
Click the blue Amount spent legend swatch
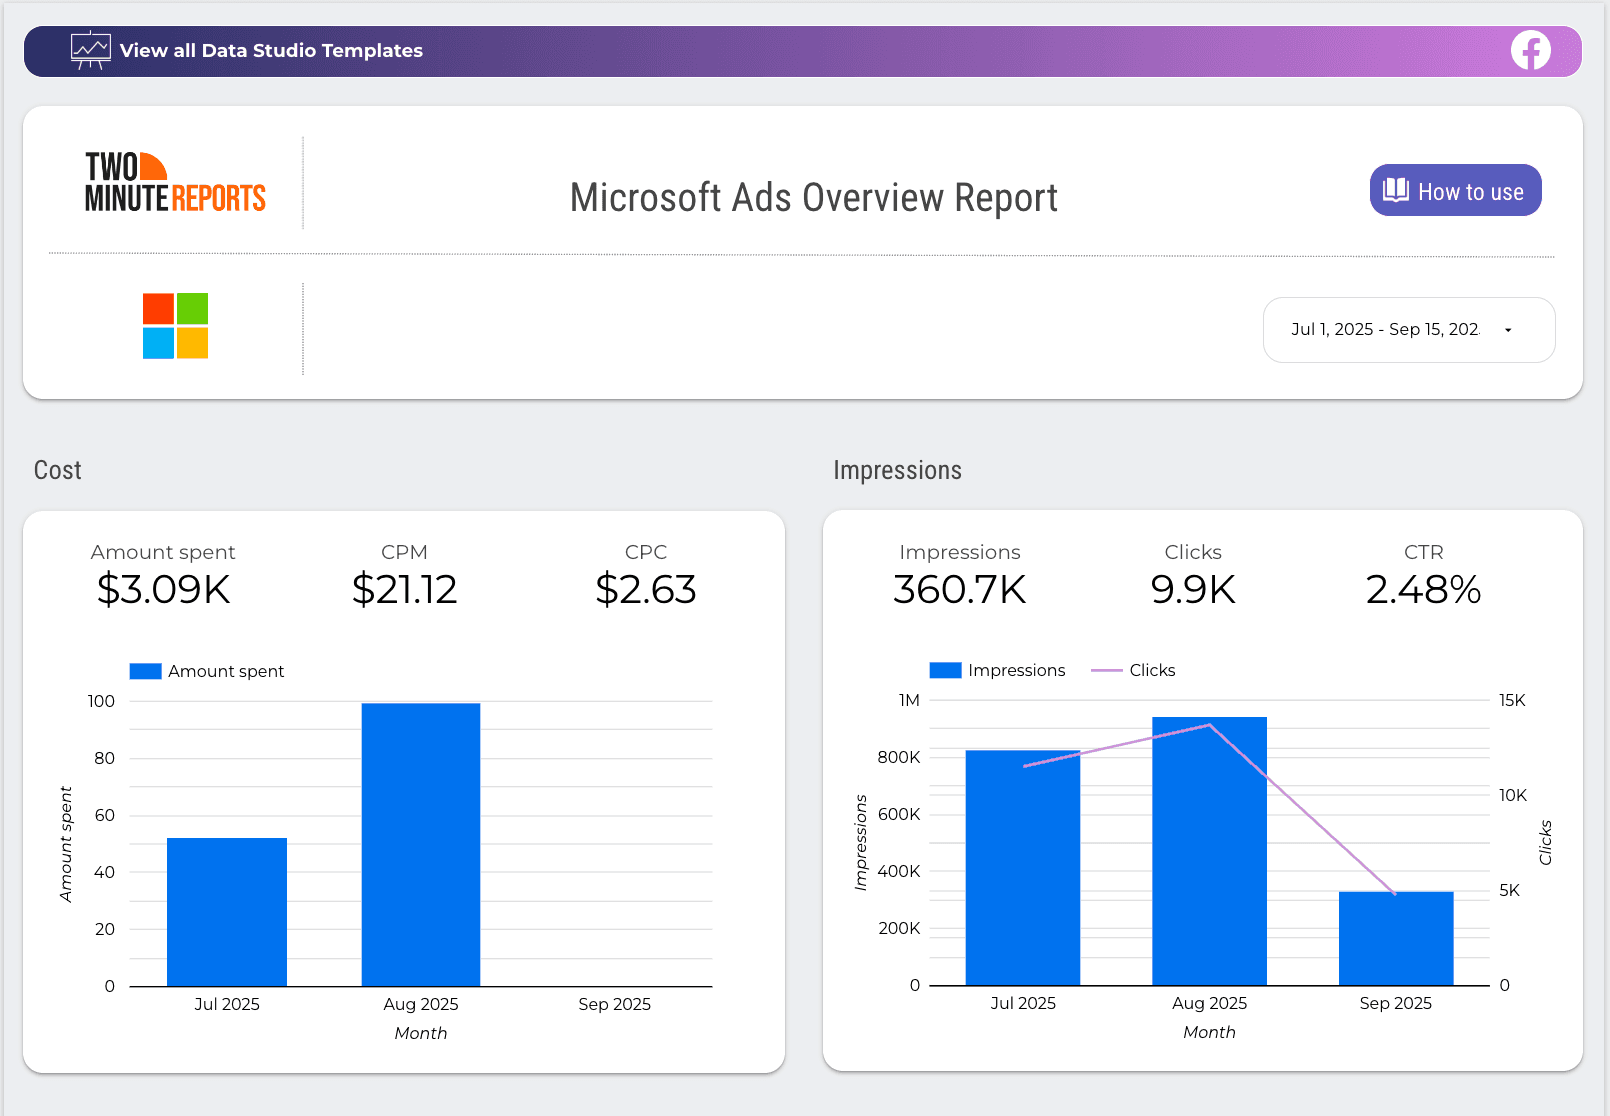146,671
